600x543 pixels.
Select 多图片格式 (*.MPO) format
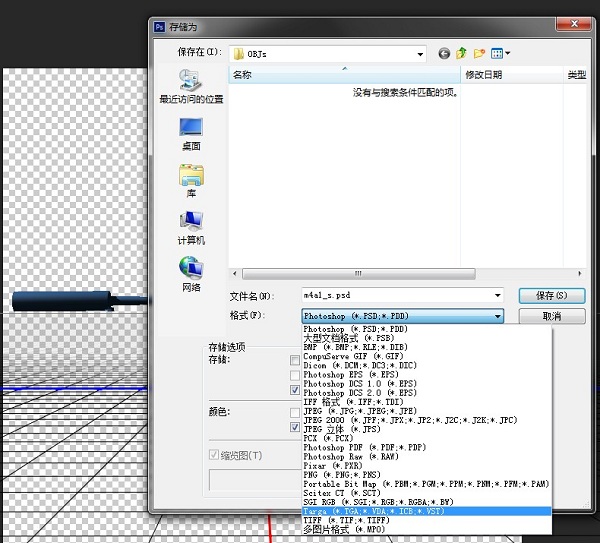click(x=427, y=530)
